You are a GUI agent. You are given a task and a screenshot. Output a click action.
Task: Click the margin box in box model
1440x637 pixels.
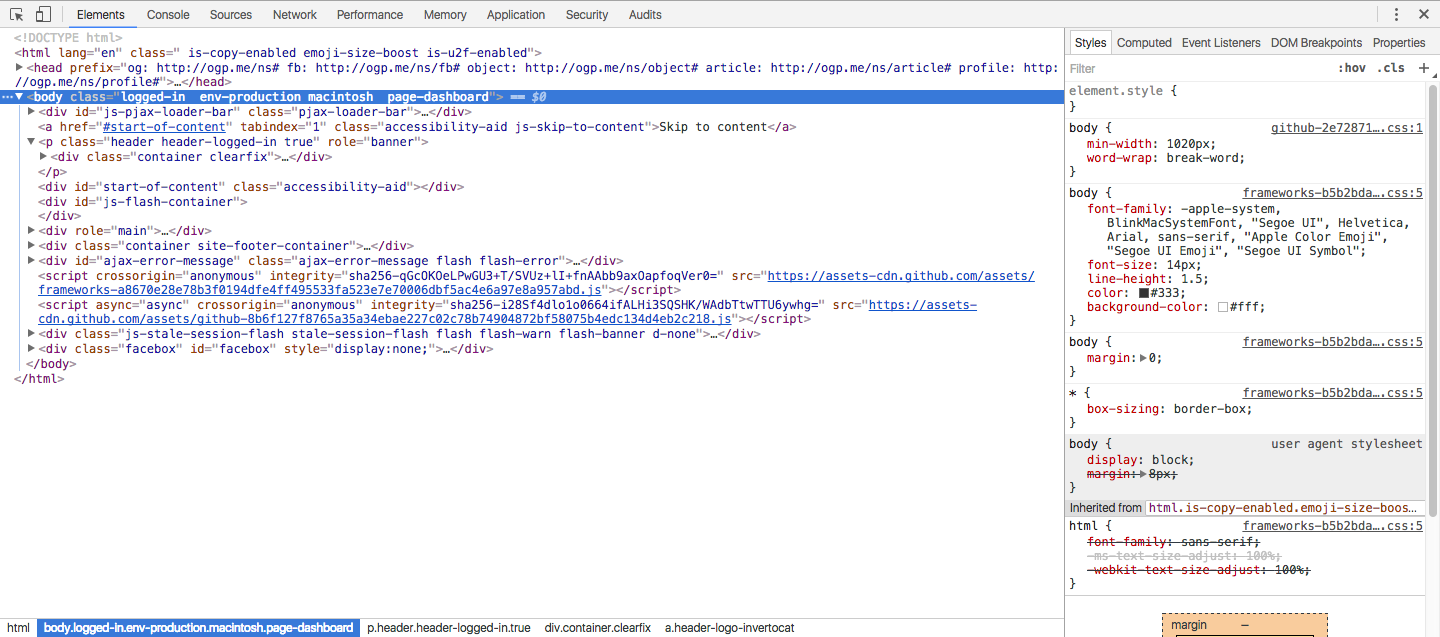1244,625
